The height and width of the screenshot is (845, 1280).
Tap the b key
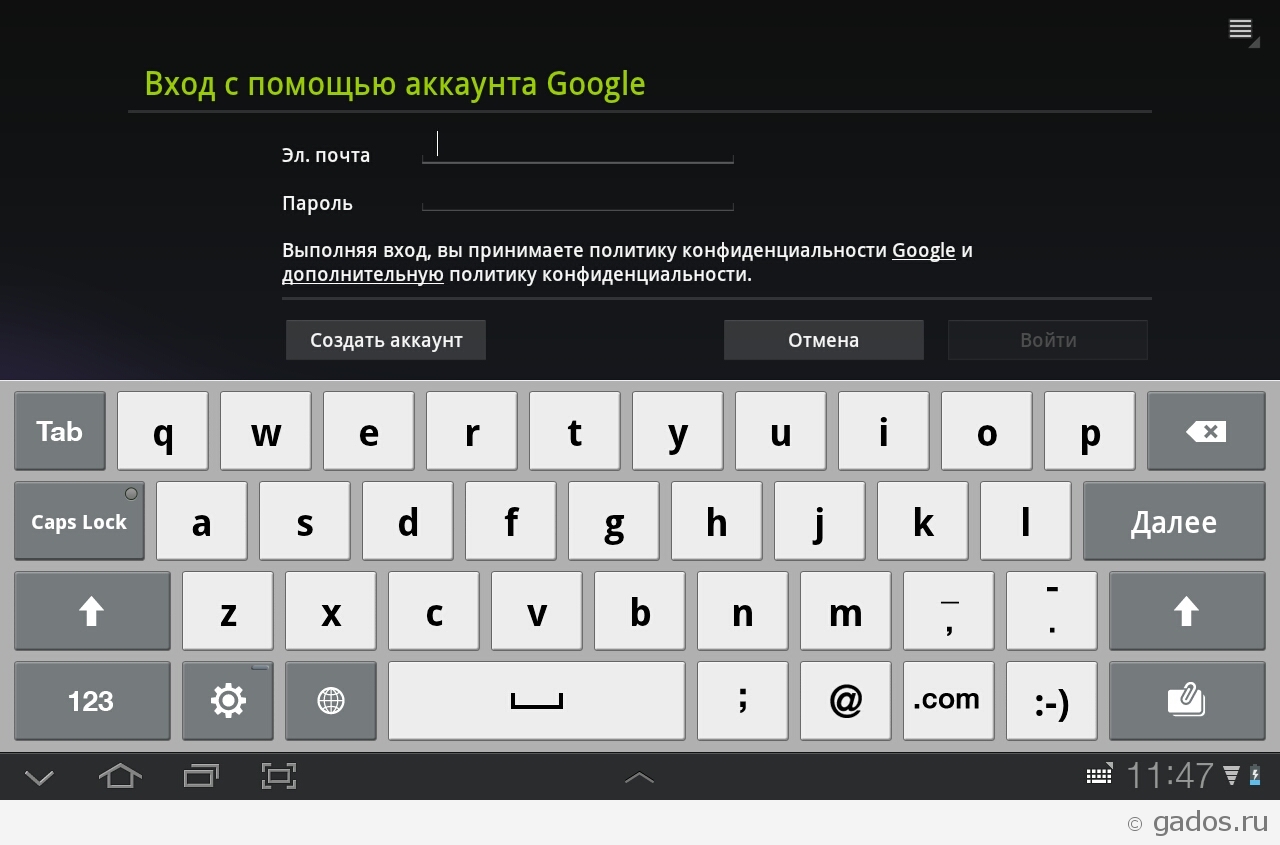640,611
